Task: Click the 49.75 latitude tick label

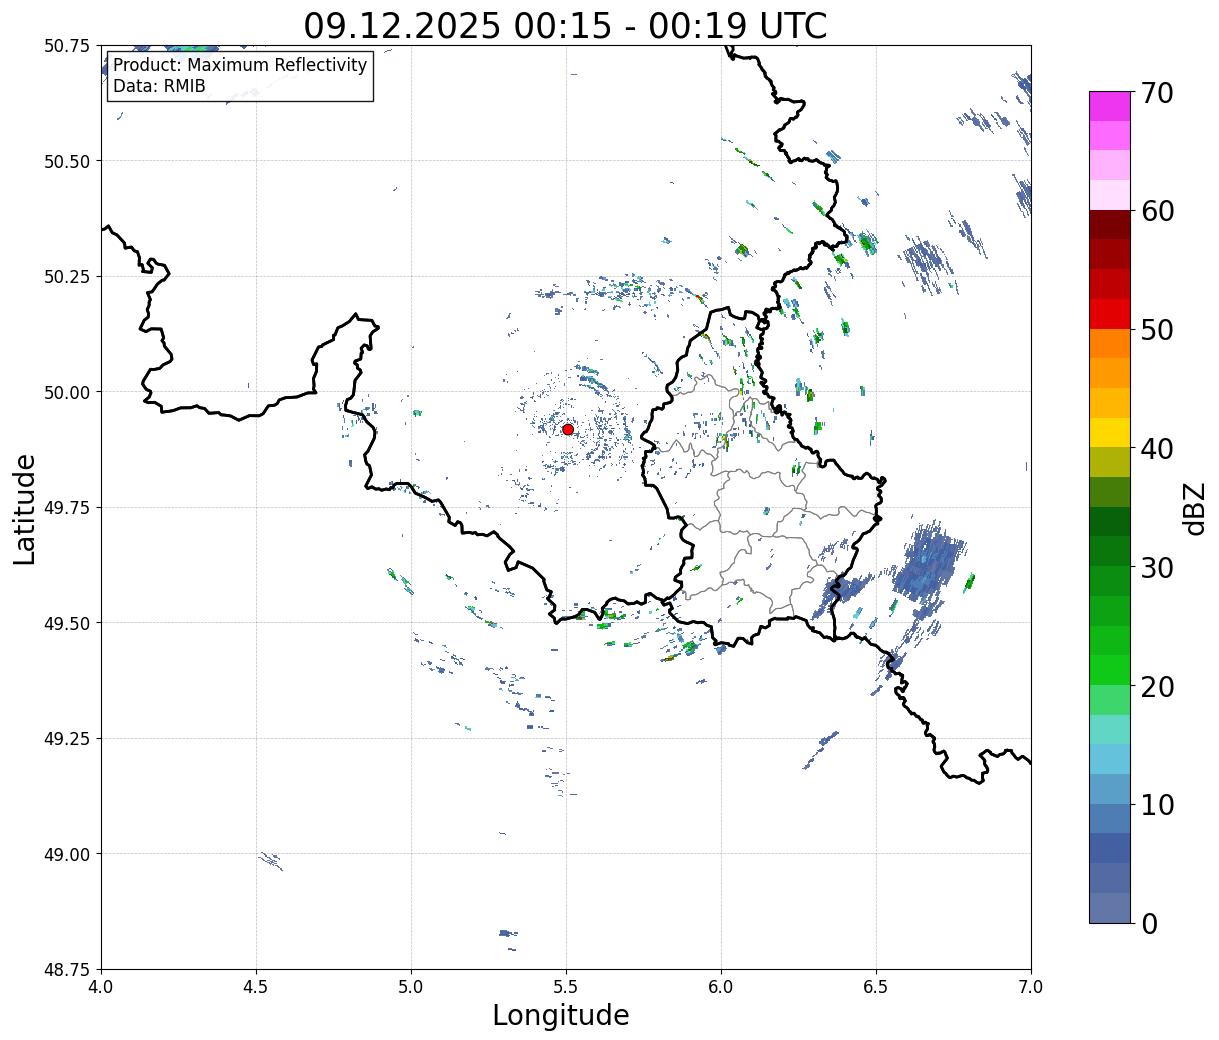Action: click(66, 508)
